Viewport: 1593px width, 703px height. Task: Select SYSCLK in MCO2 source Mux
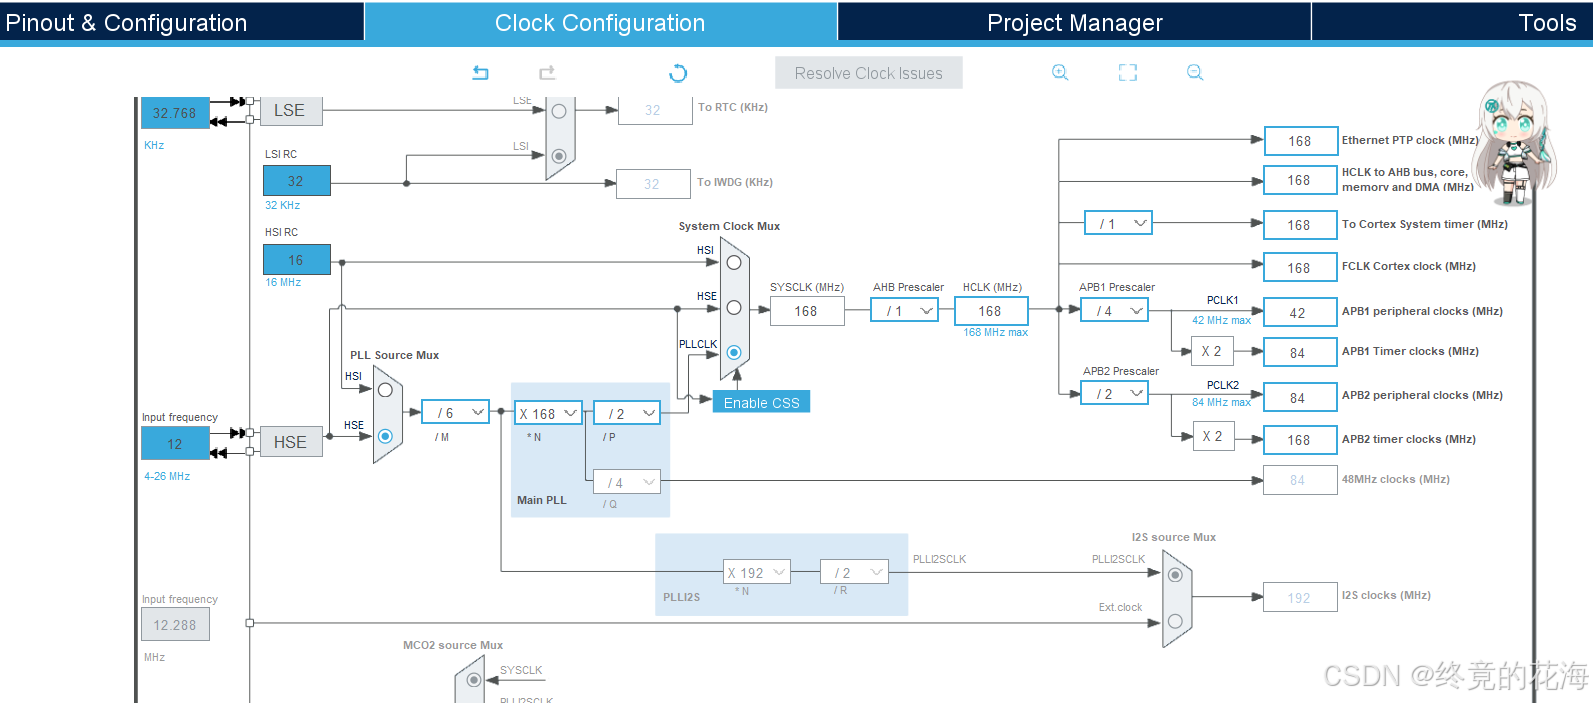[x=474, y=680]
